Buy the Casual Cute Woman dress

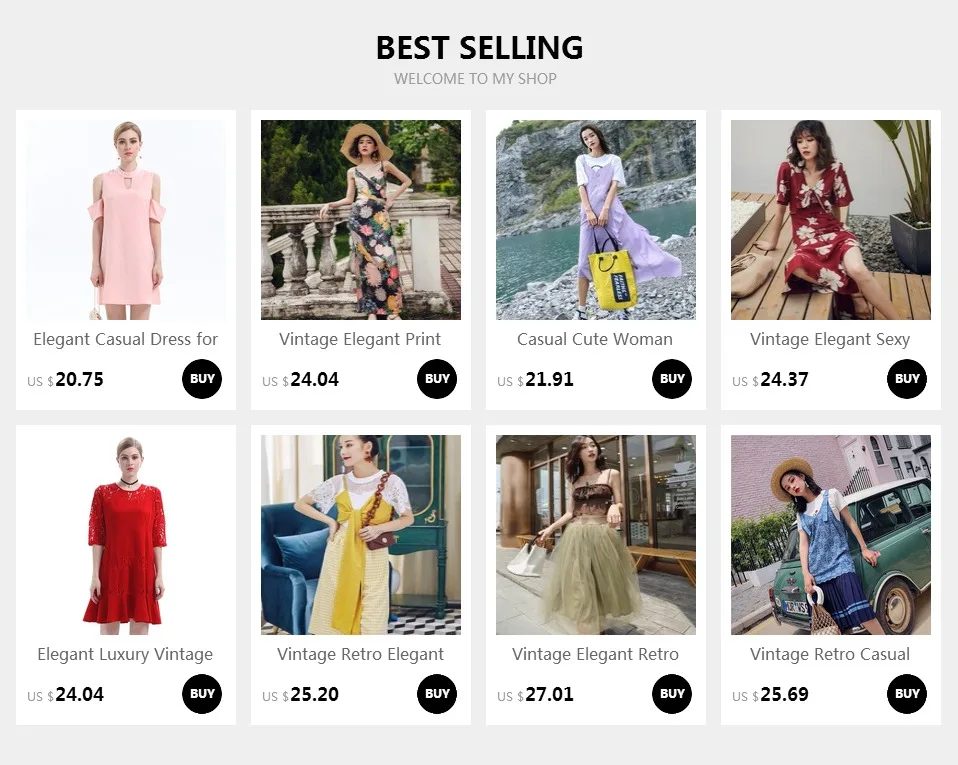tap(672, 379)
